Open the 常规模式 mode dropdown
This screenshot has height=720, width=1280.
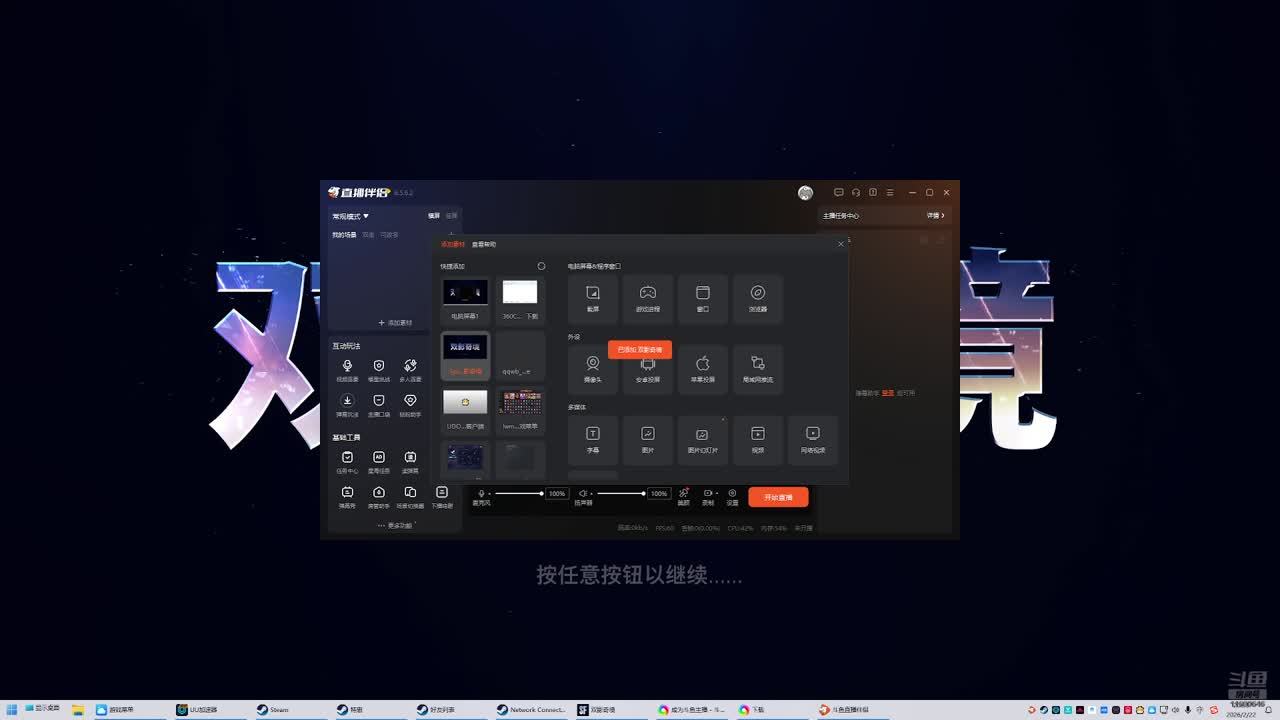click(x=351, y=216)
